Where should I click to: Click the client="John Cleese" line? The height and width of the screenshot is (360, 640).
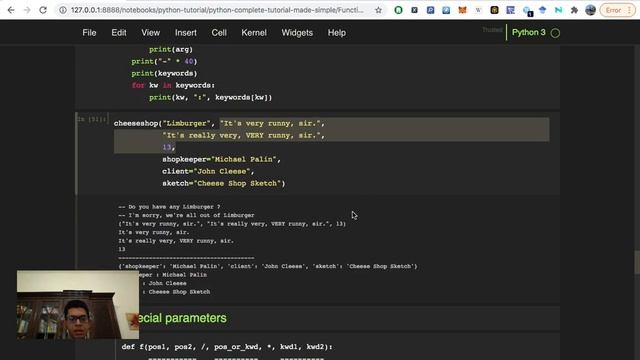[x=208, y=171]
